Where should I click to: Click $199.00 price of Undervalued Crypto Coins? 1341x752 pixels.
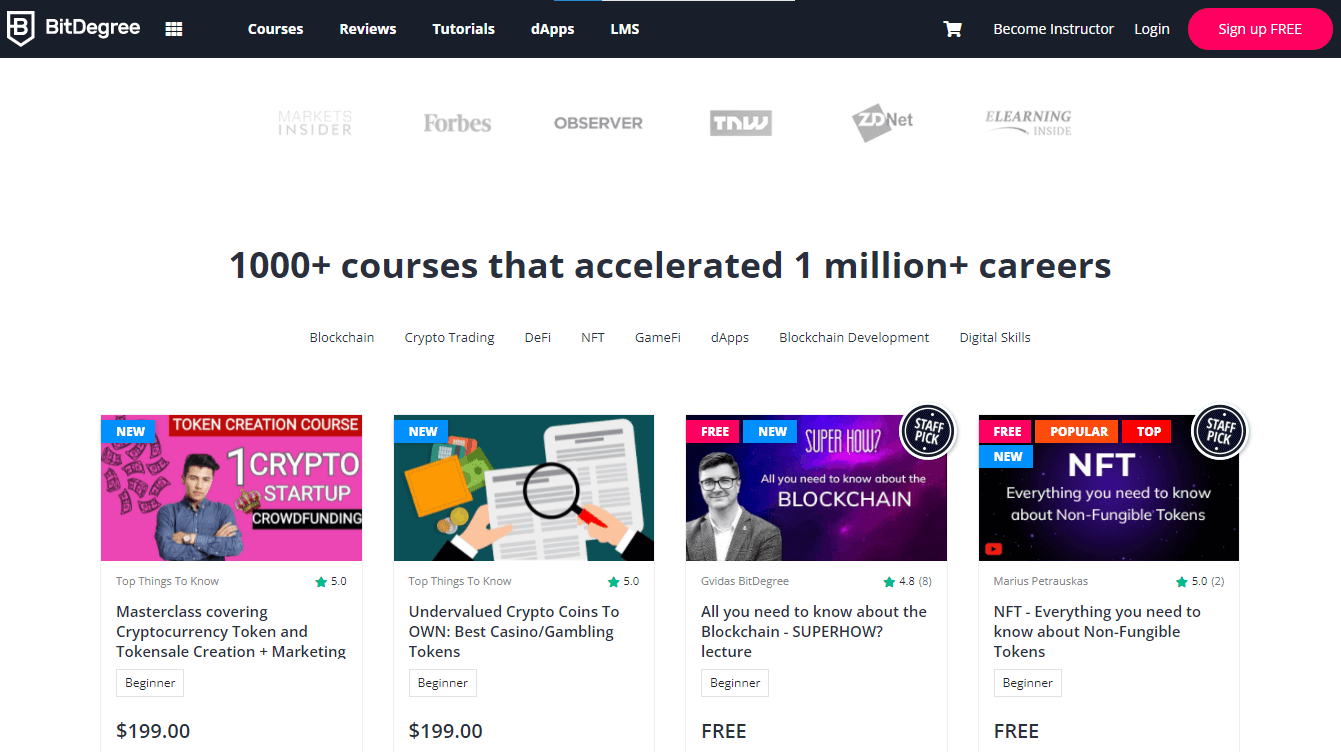coord(446,731)
